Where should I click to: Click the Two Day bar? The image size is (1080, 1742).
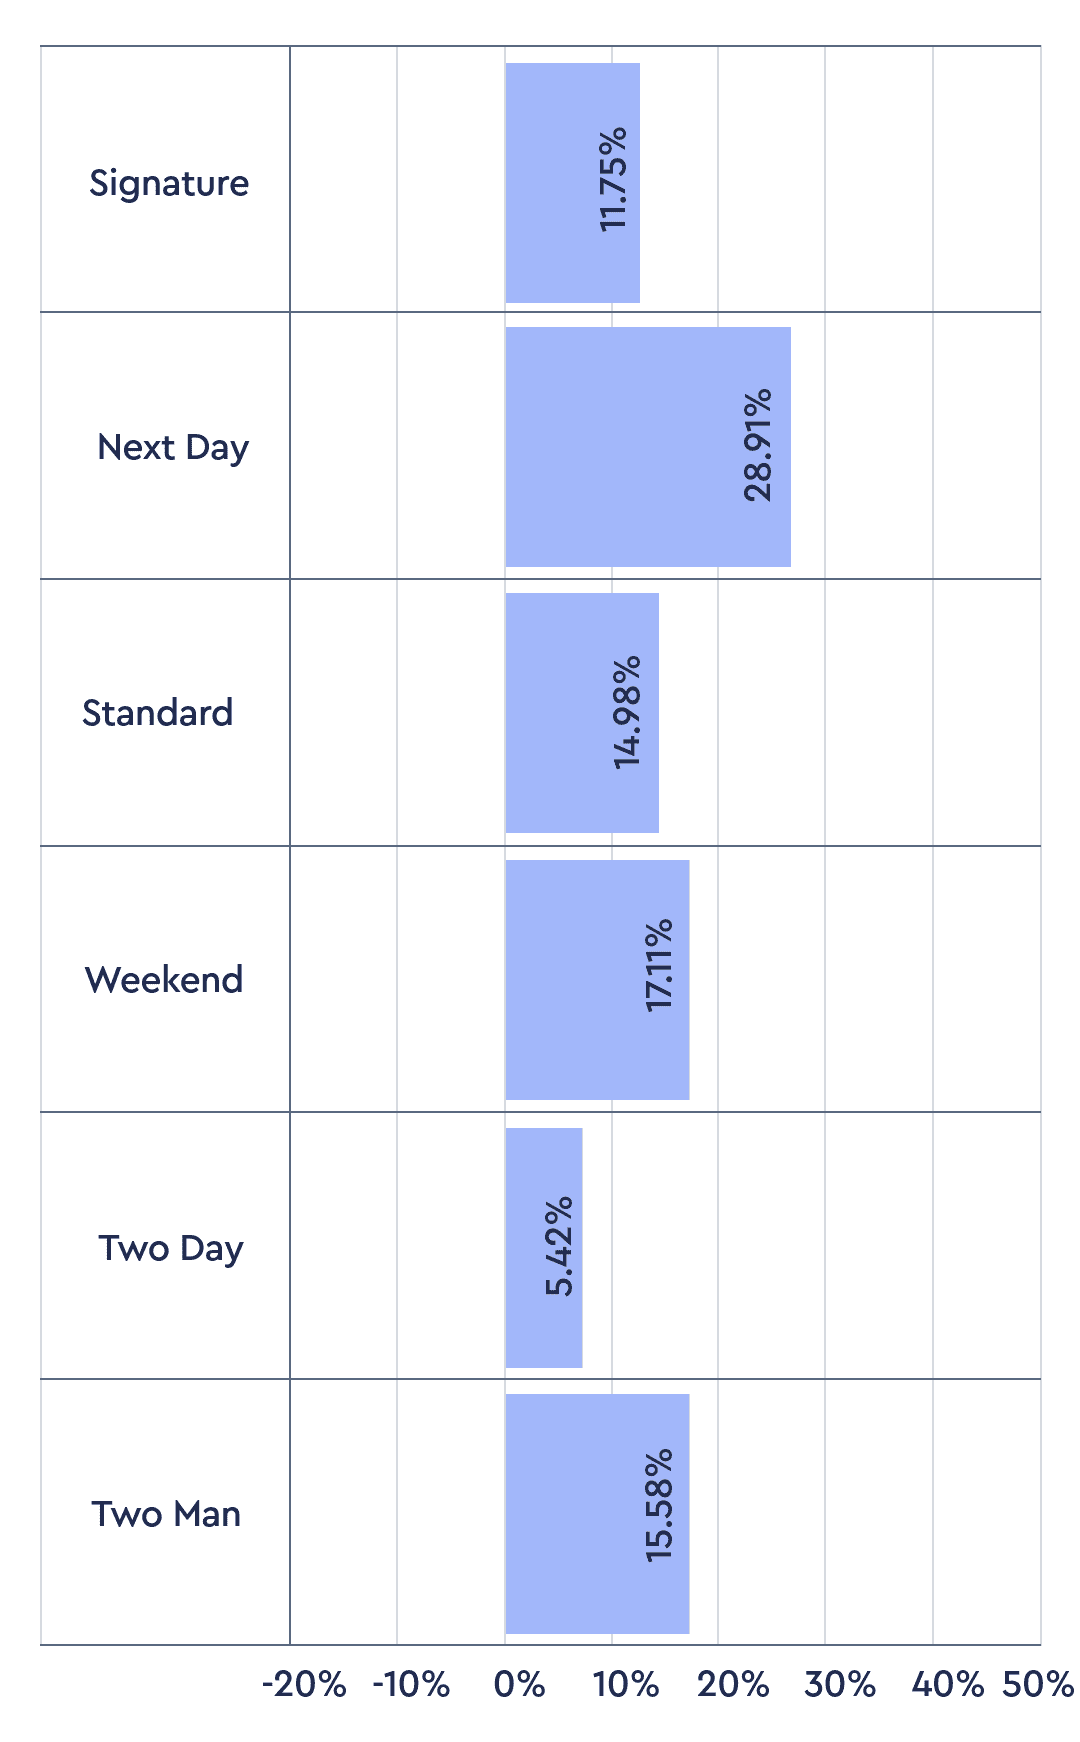[x=528, y=1248]
